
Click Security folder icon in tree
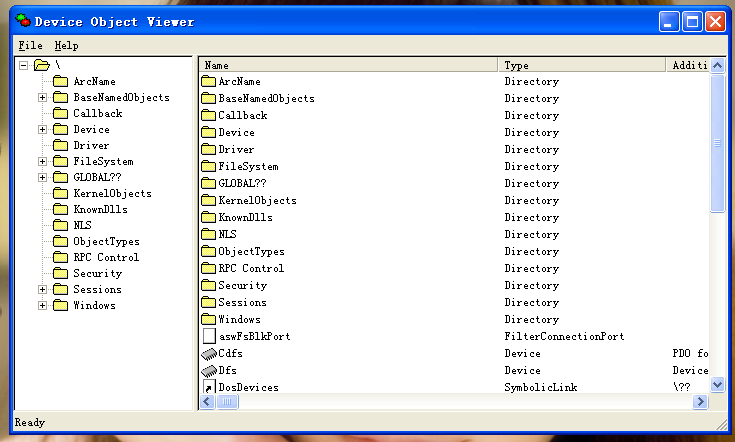60,273
